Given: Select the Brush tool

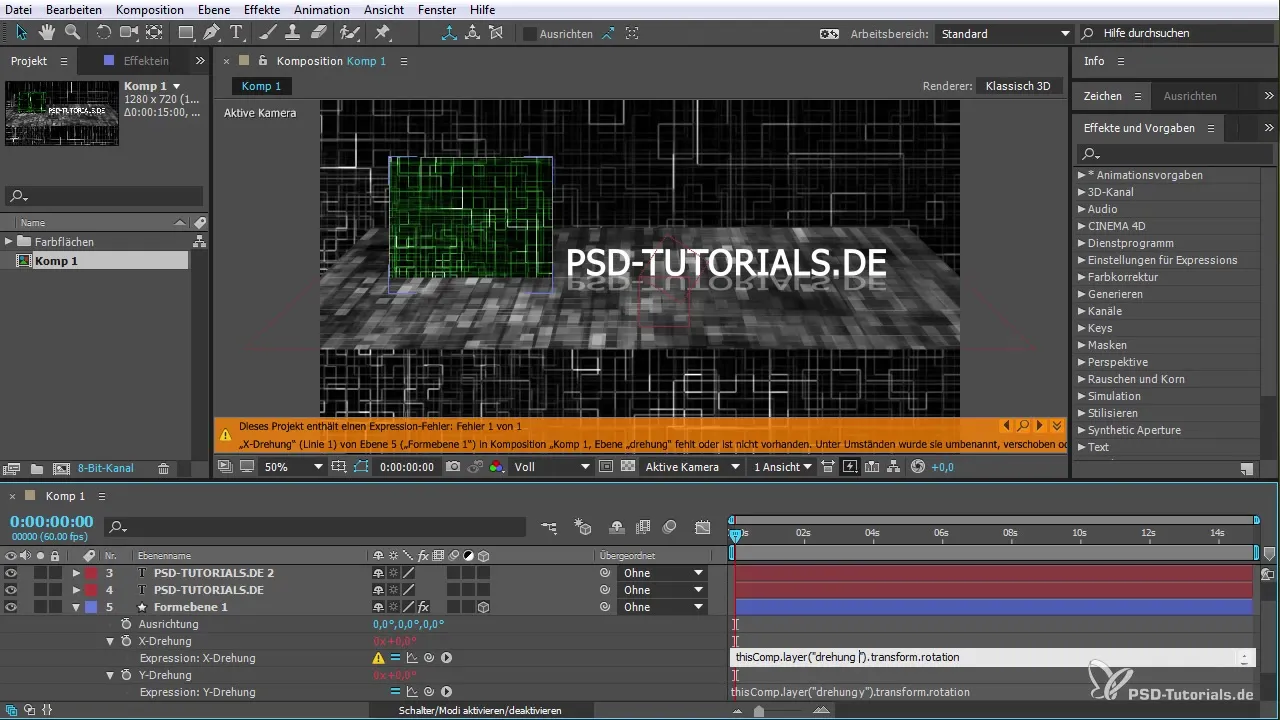Looking at the screenshot, I should pos(270,33).
